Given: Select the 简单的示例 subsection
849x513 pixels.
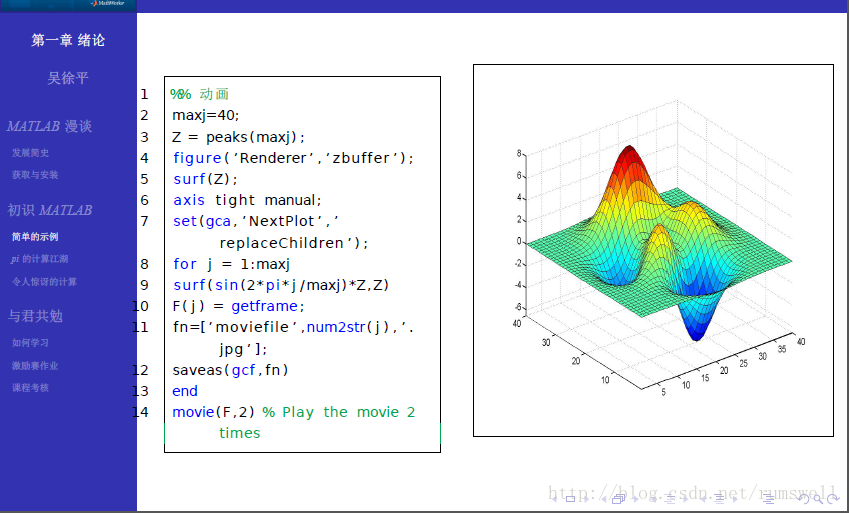Looking at the screenshot, I should [x=35, y=237].
